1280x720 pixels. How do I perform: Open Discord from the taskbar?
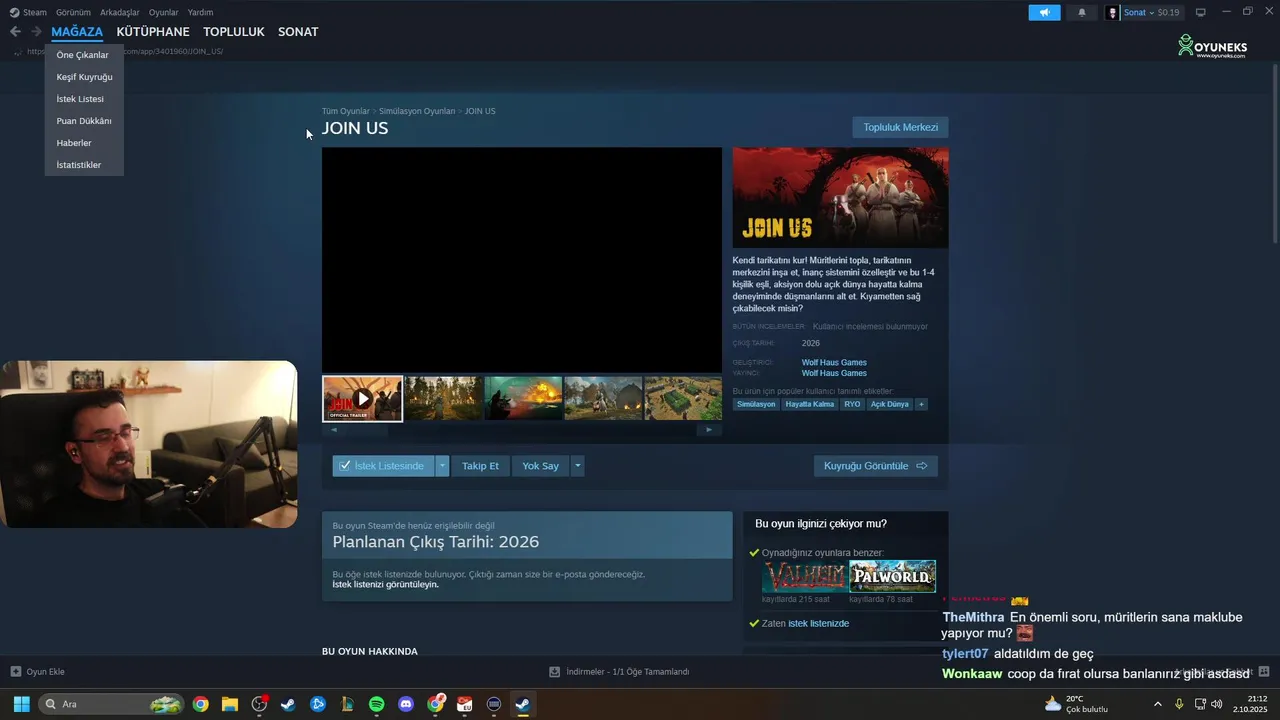[x=406, y=704]
